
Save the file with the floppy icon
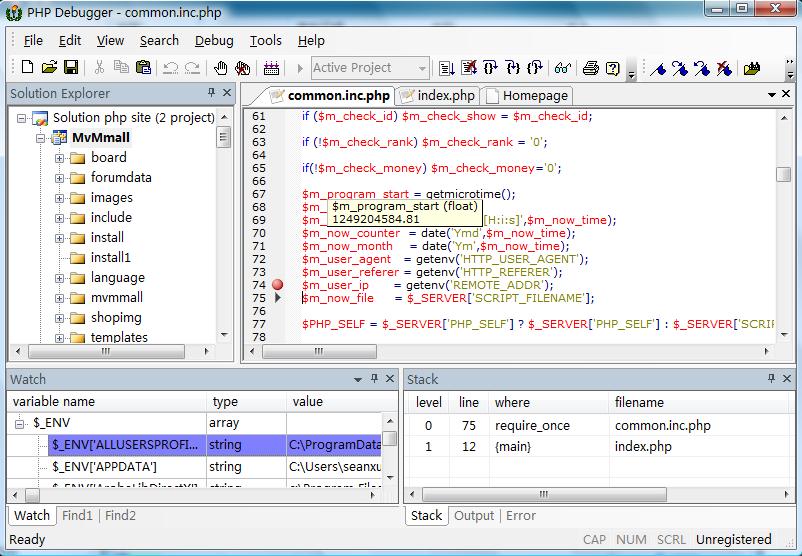[71, 68]
